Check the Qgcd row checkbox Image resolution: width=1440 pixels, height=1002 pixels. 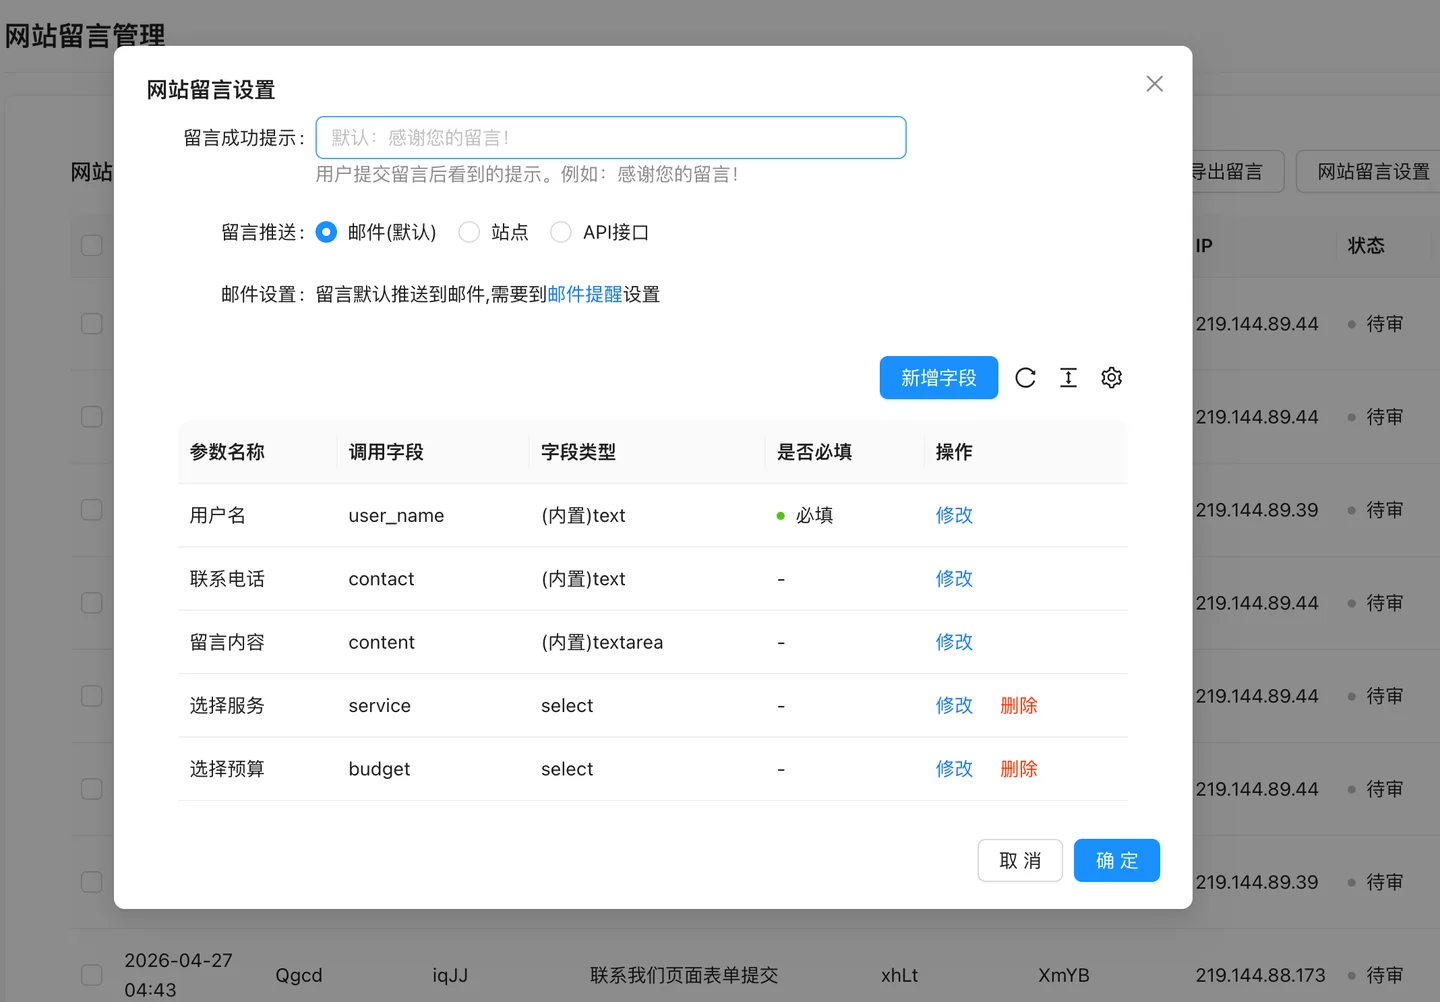(x=92, y=975)
